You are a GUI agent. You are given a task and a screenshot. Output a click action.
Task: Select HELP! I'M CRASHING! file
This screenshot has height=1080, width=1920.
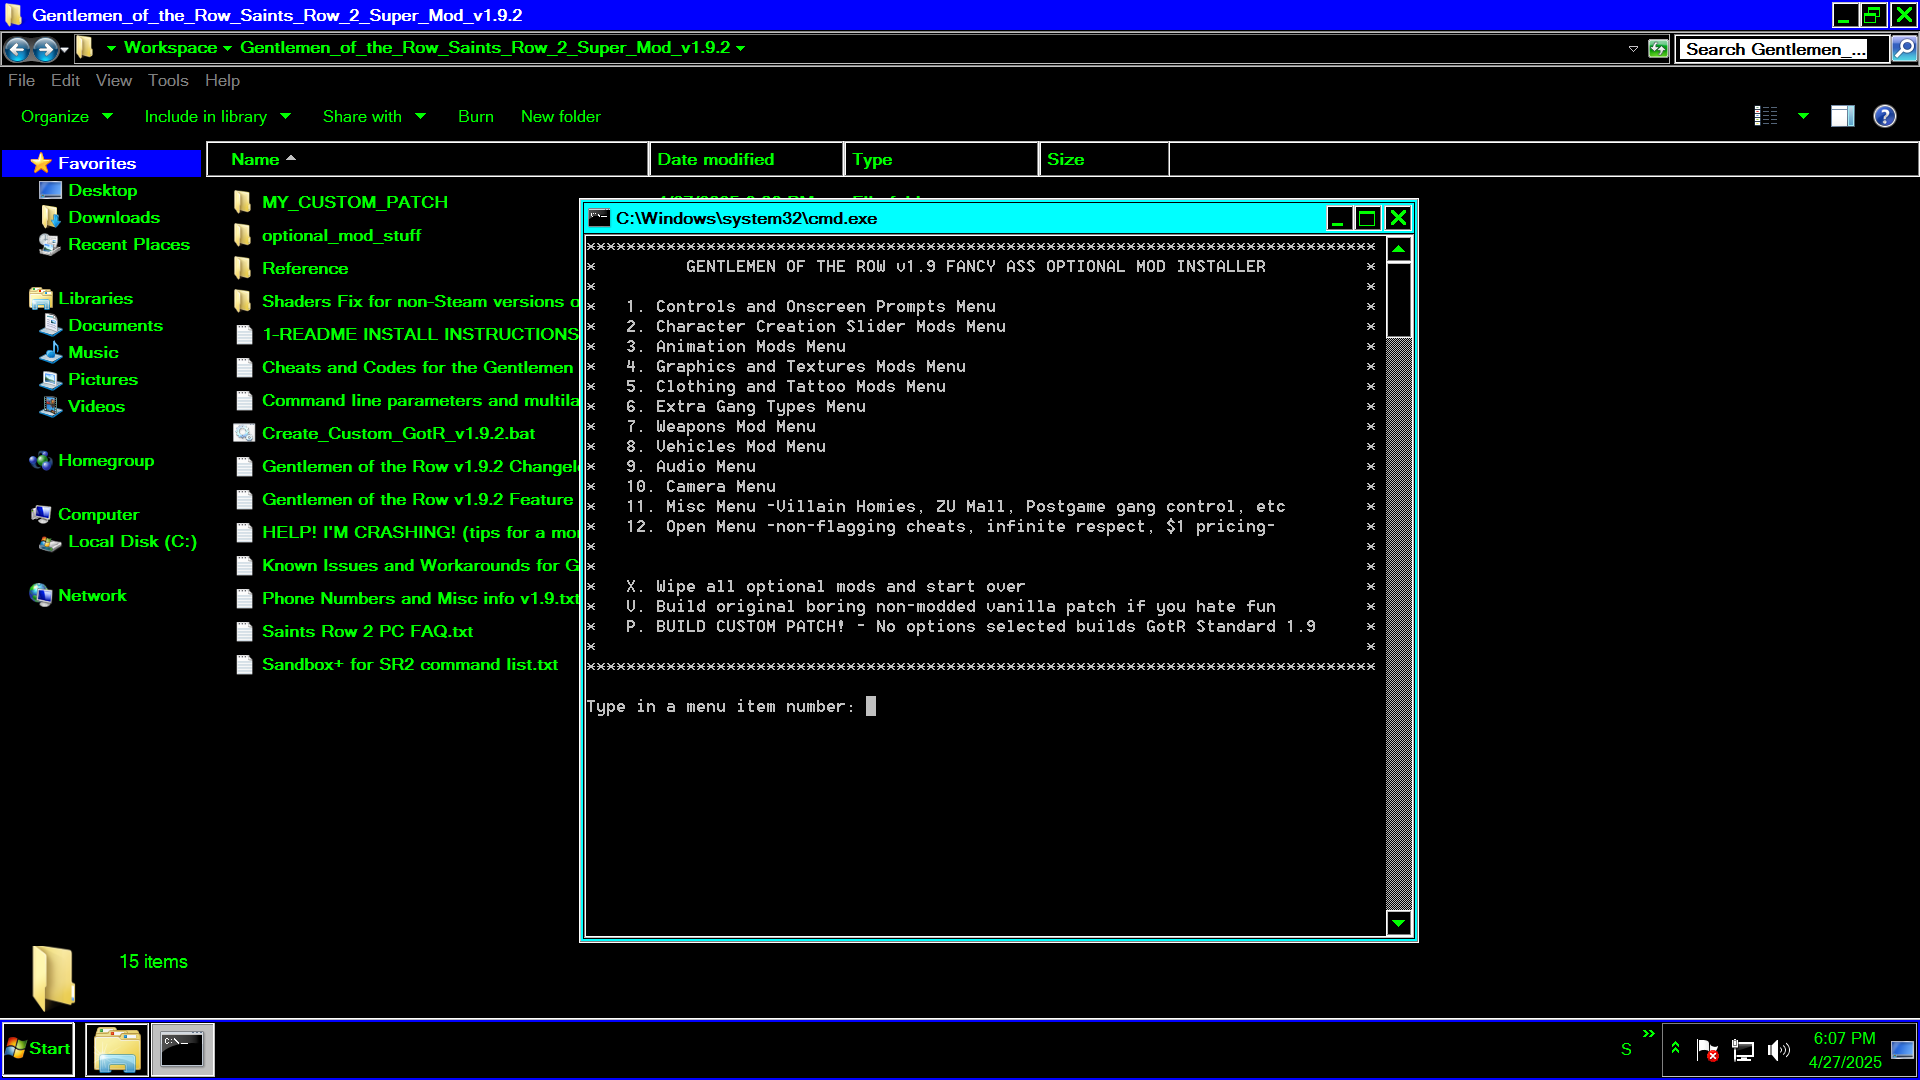click(406, 532)
